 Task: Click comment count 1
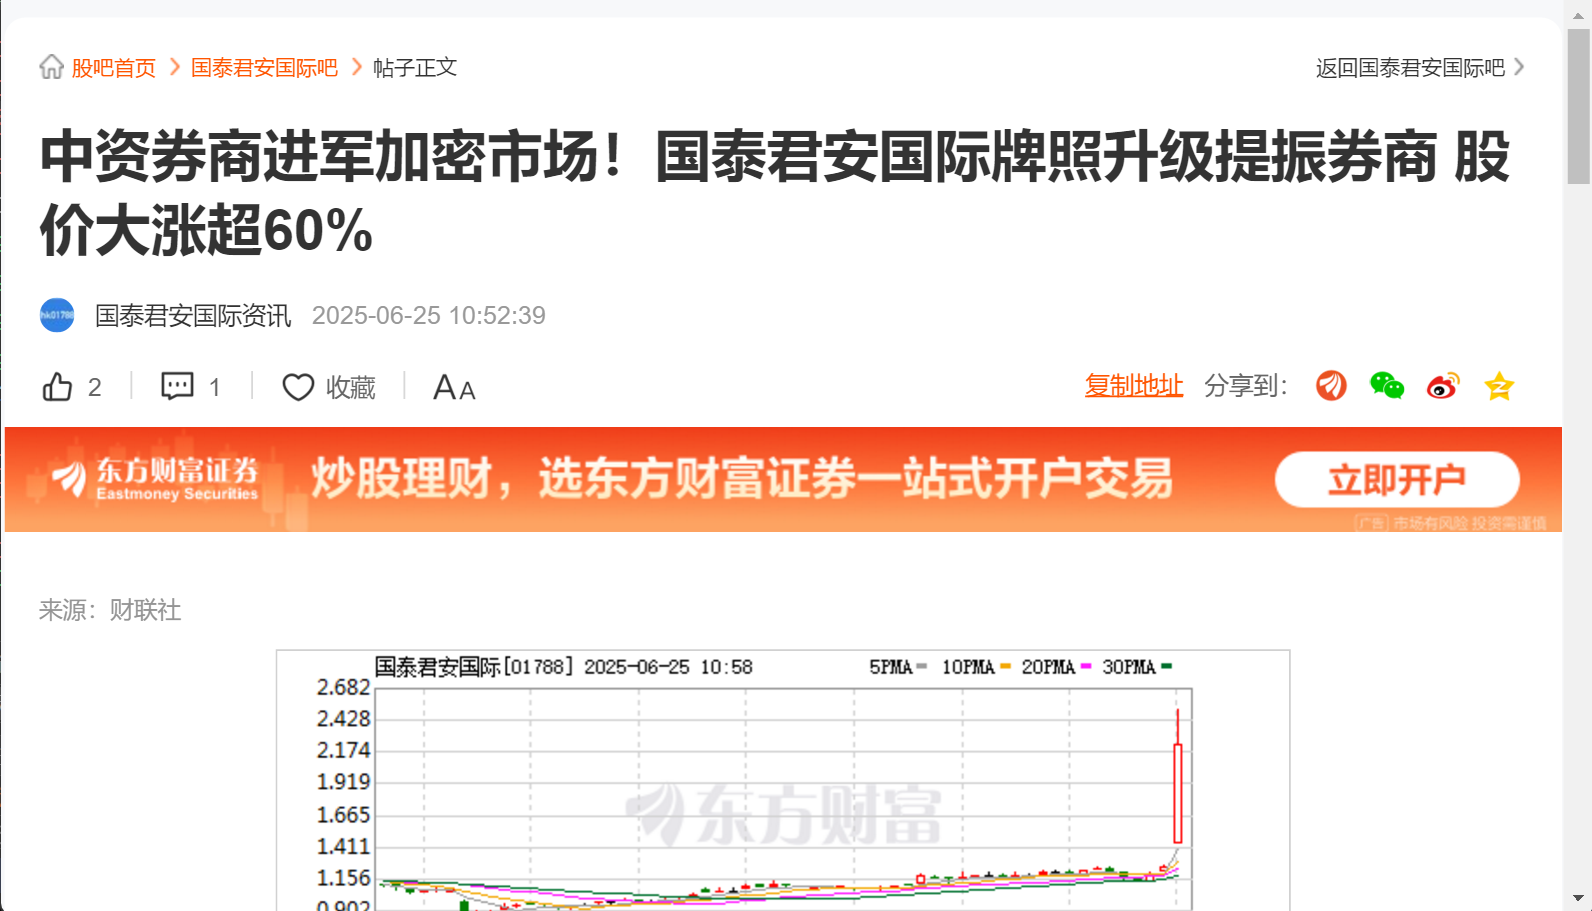pyautogui.click(x=214, y=387)
